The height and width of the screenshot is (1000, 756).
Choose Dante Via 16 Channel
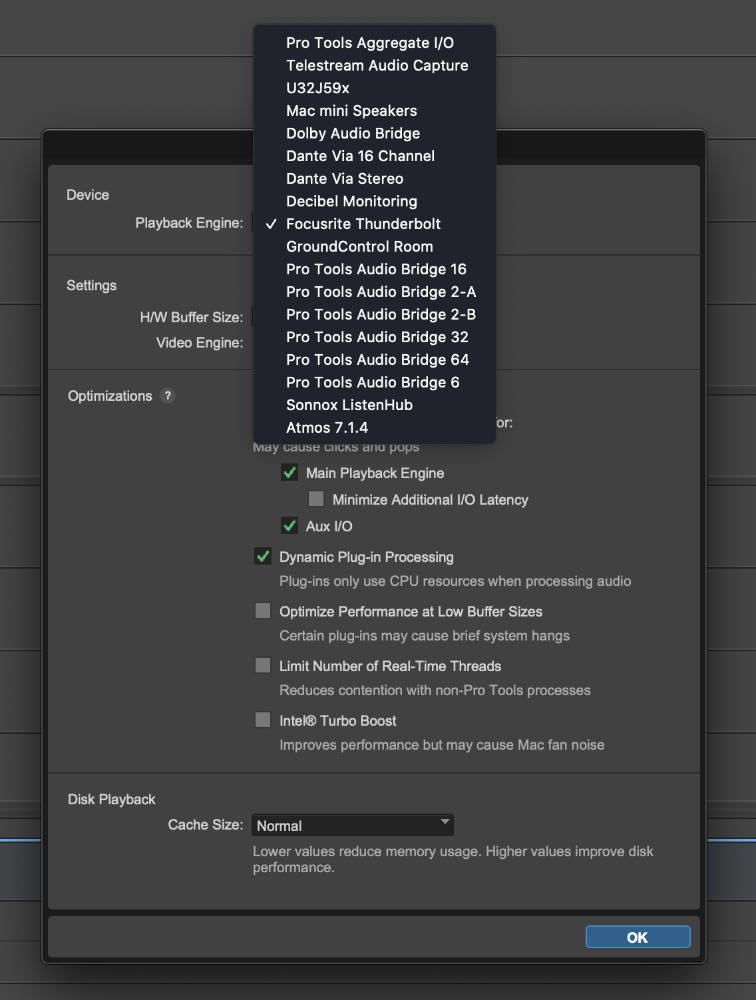click(x=374, y=156)
